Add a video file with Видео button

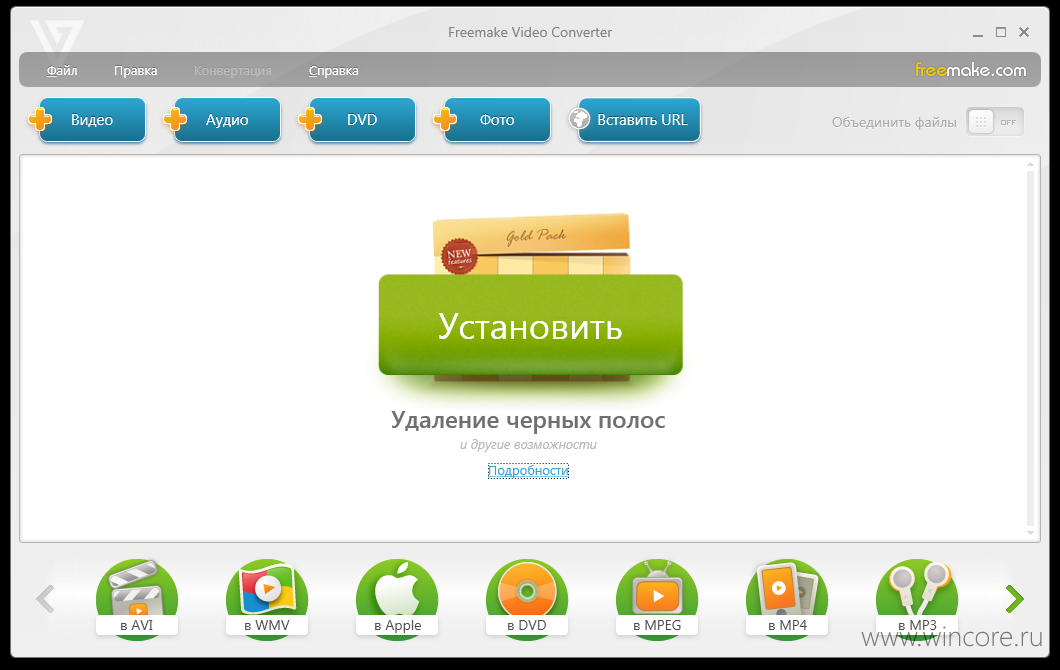tap(87, 120)
